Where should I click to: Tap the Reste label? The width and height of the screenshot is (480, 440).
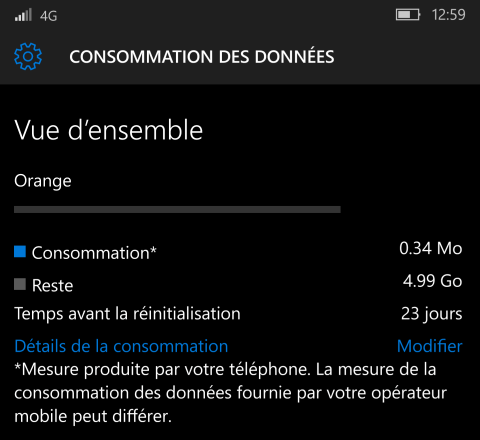click(x=52, y=286)
